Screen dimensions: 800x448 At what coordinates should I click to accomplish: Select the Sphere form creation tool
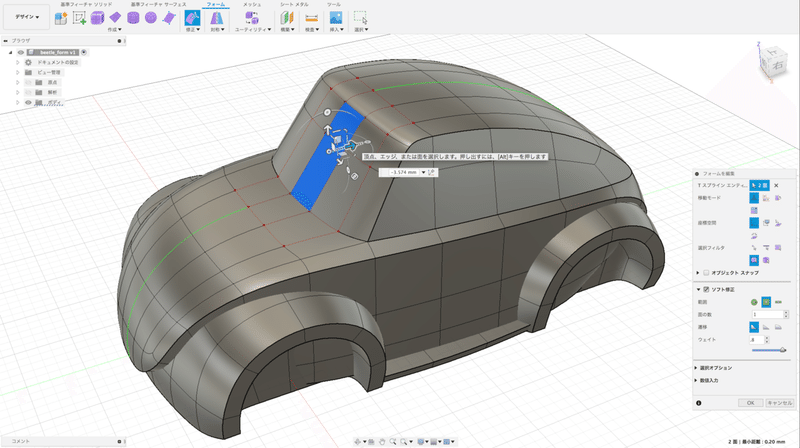click(149, 18)
